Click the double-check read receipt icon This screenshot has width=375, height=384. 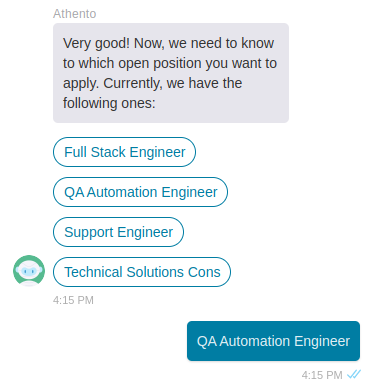coord(354,374)
